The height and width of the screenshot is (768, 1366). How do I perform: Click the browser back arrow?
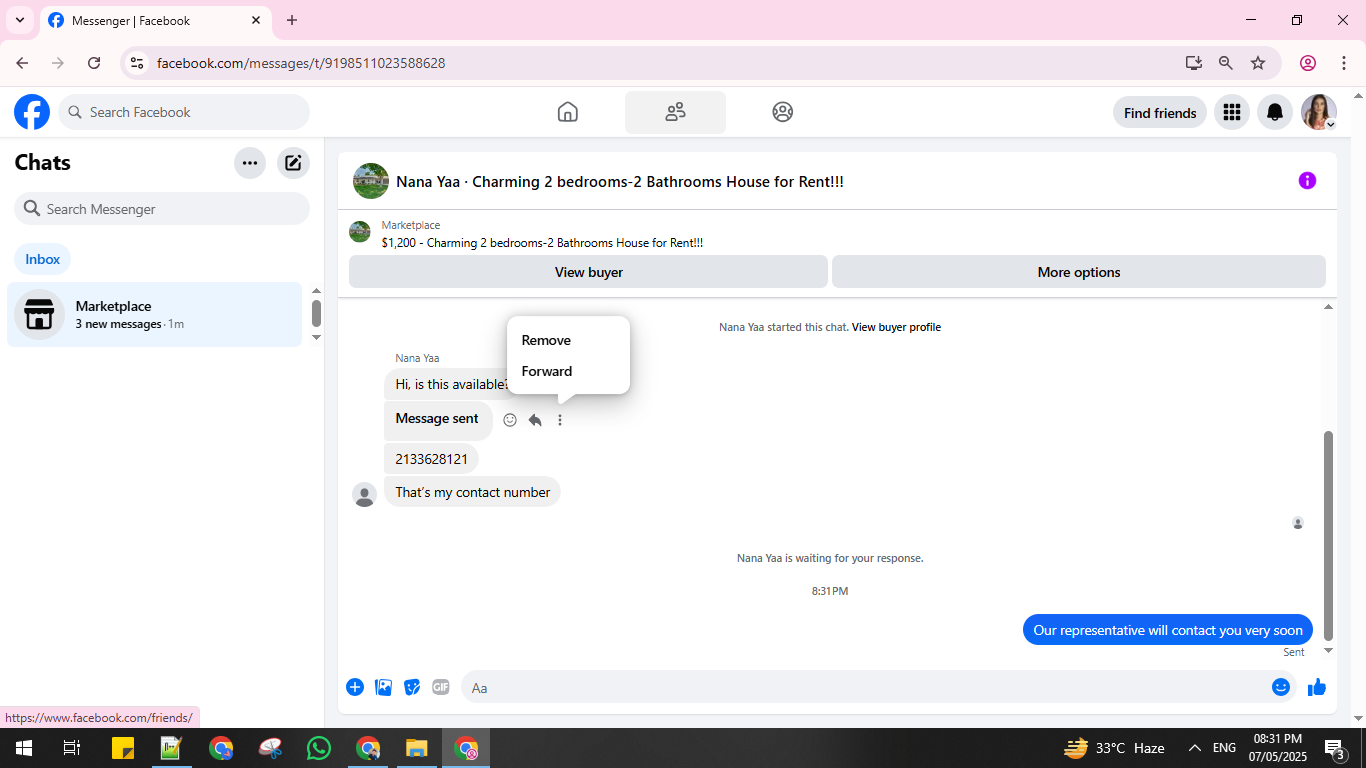click(22, 63)
